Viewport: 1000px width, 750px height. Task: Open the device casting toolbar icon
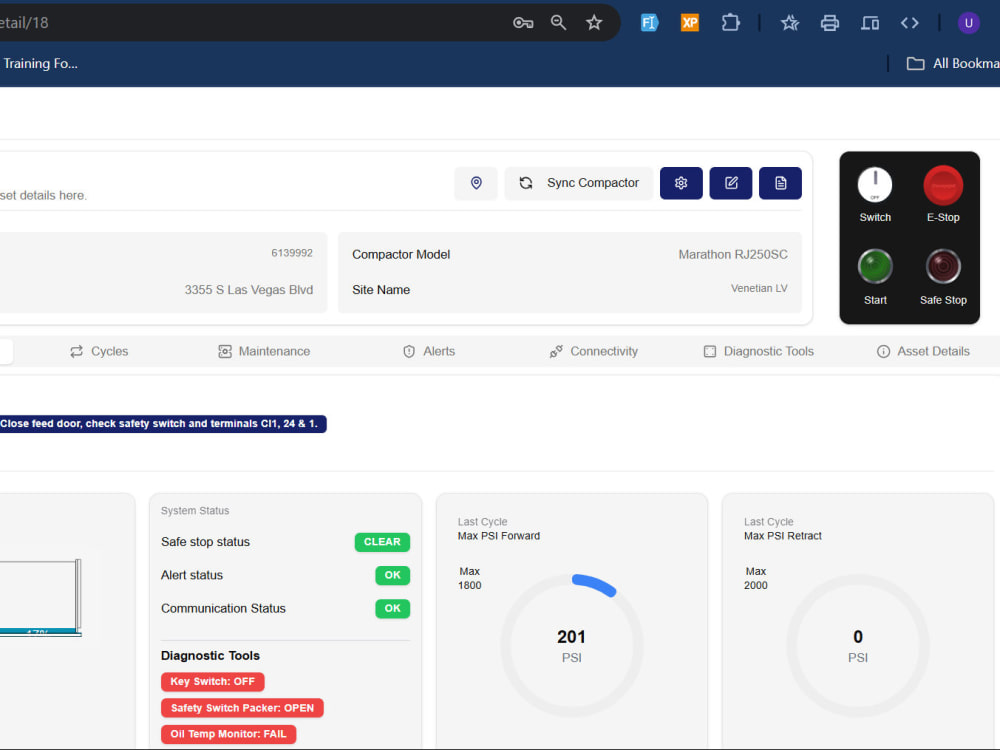[870, 23]
